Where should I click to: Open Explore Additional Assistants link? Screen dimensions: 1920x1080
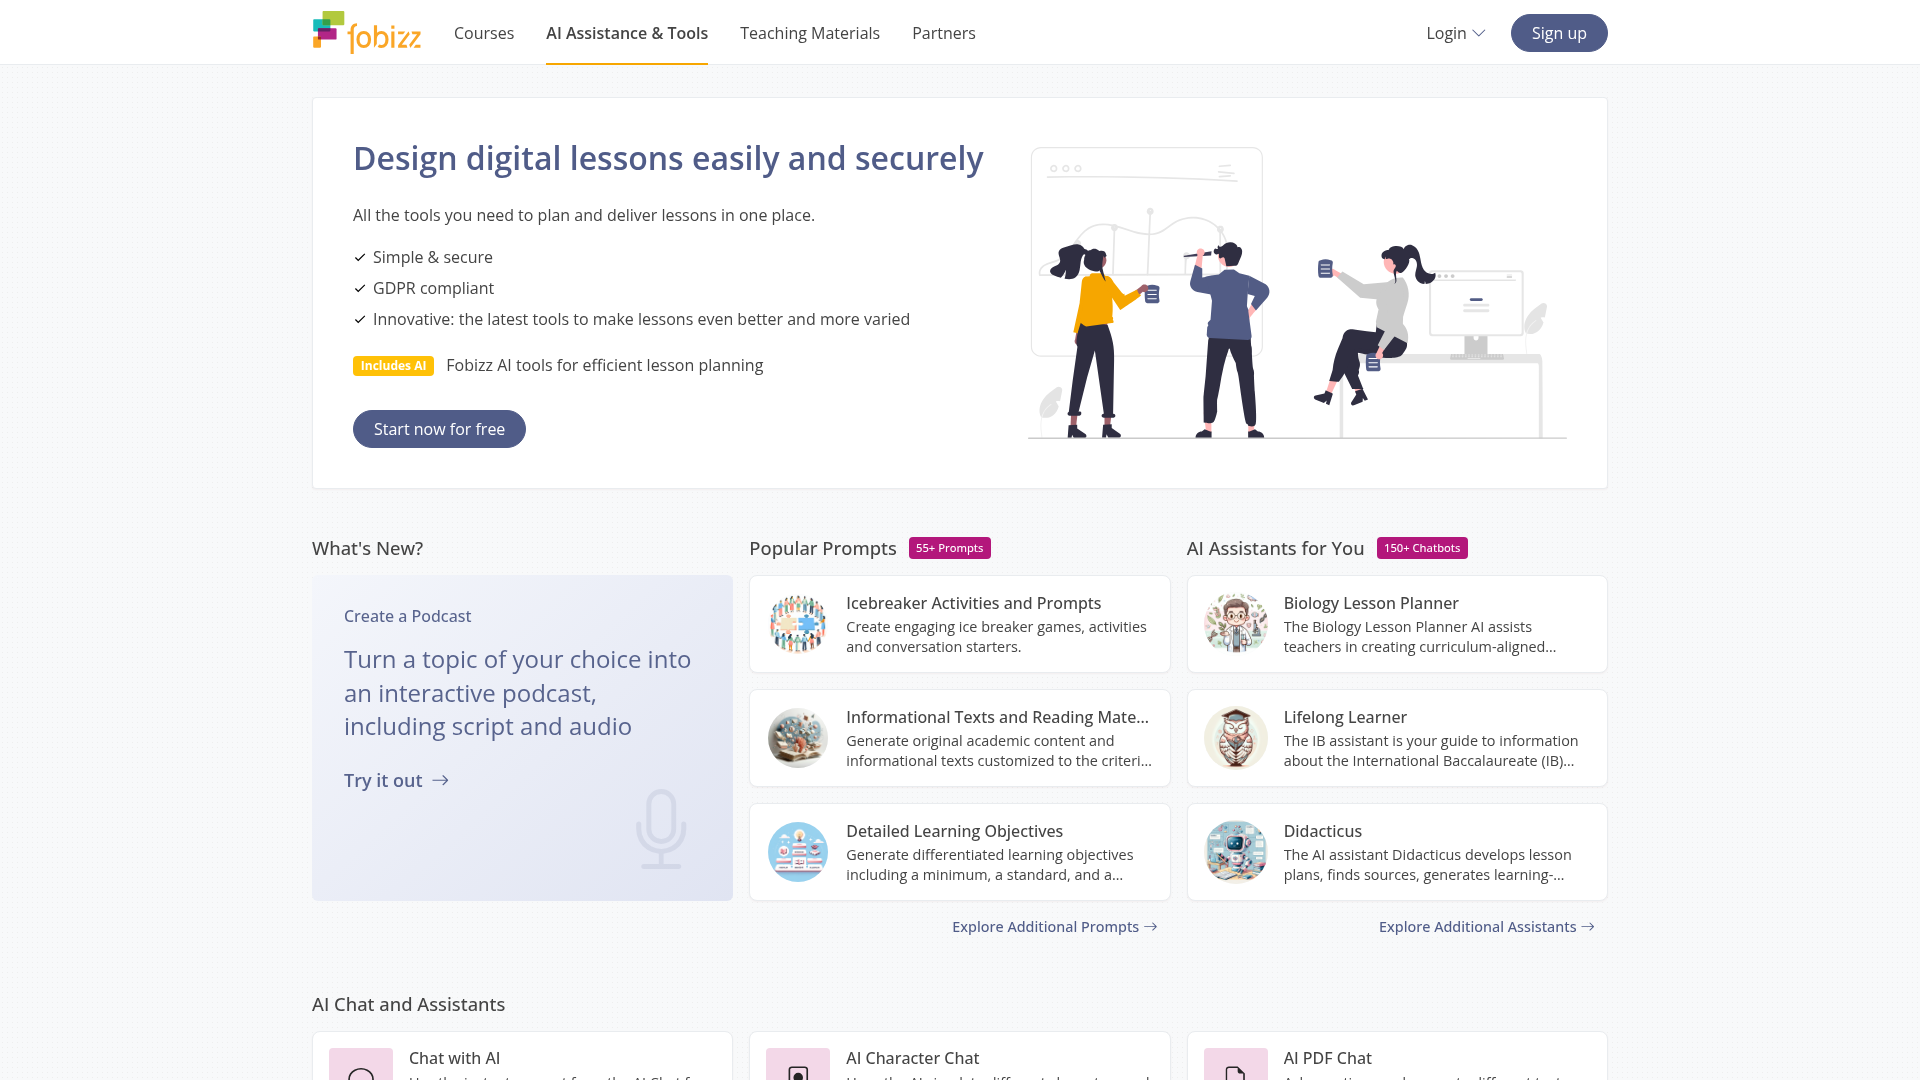pos(1487,927)
